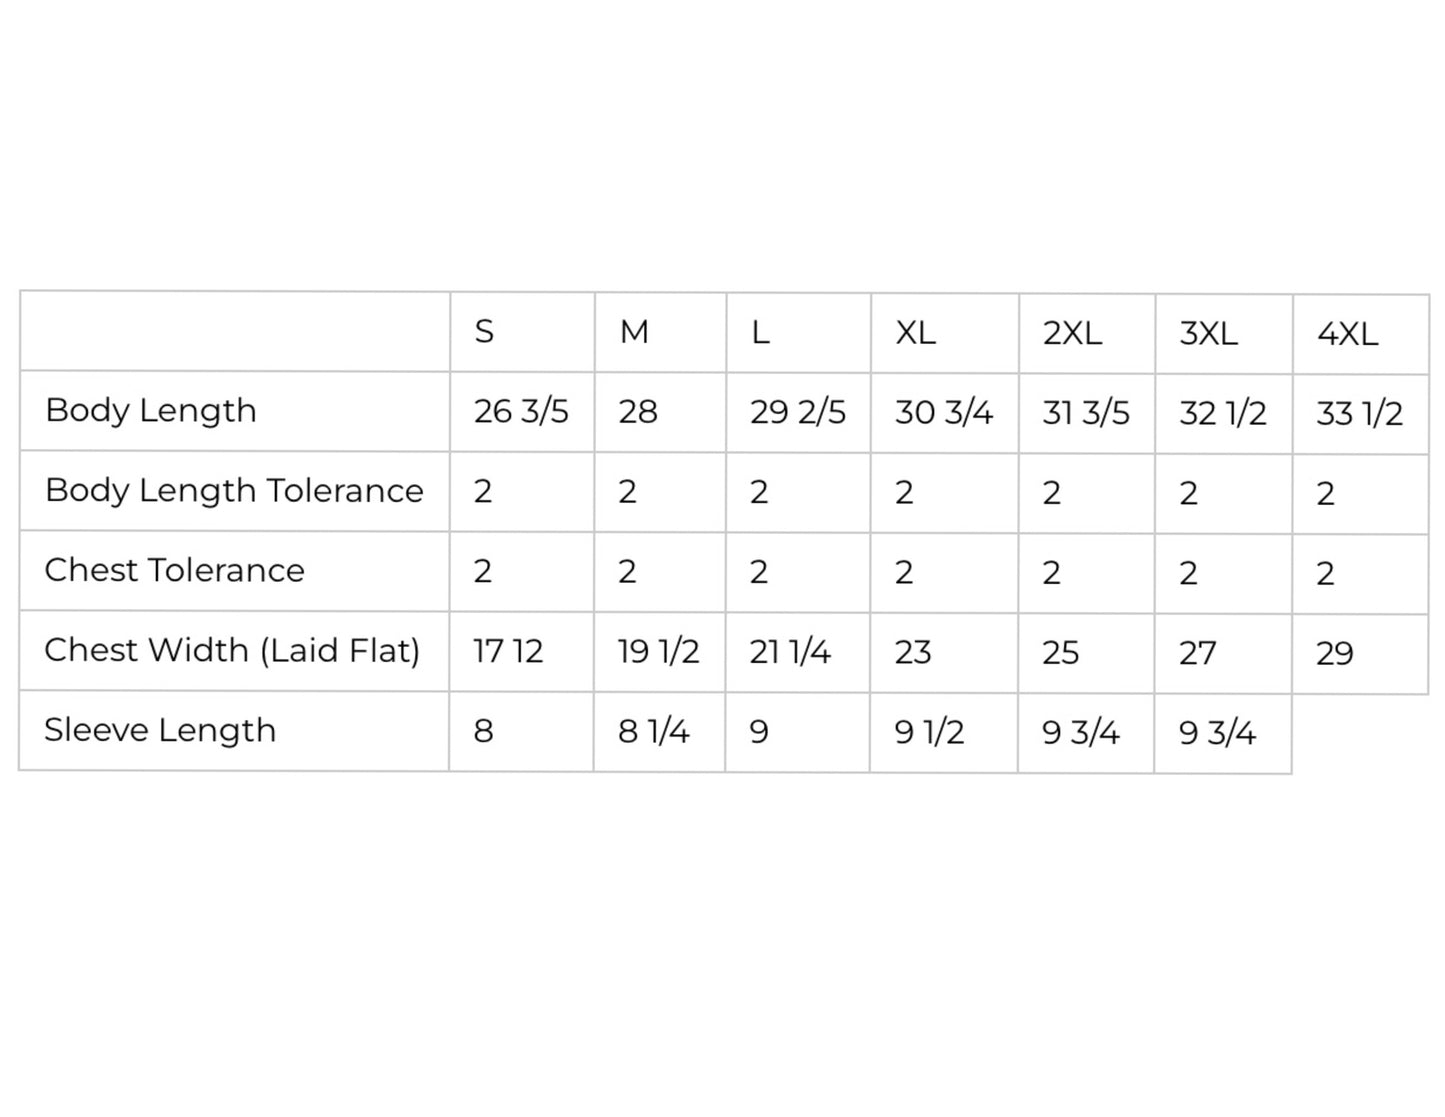Select the Body Length Tolerance label

point(234,491)
